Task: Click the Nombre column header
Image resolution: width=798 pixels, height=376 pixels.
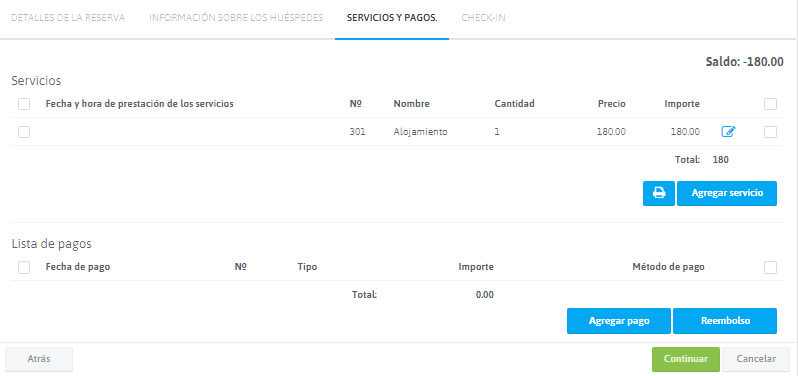Action: [x=411, y=104]
